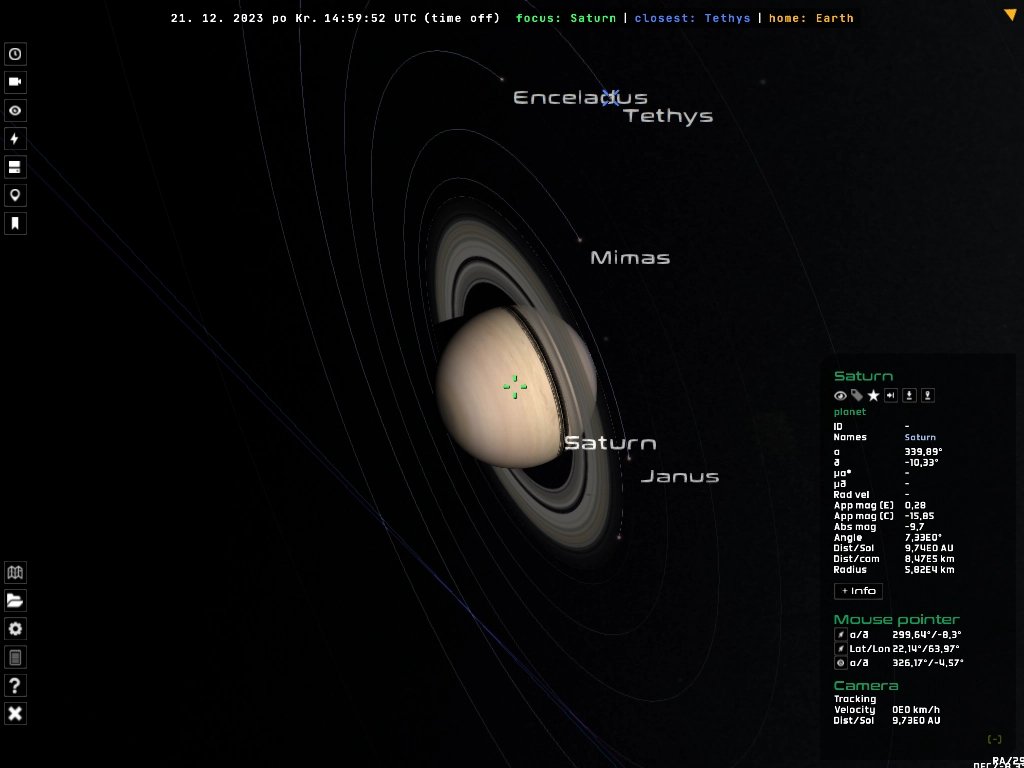The width and height of the screenshot is (1024, 768).
Task: Bookmark Saturn with the star icon
Action: coord(872,396)
